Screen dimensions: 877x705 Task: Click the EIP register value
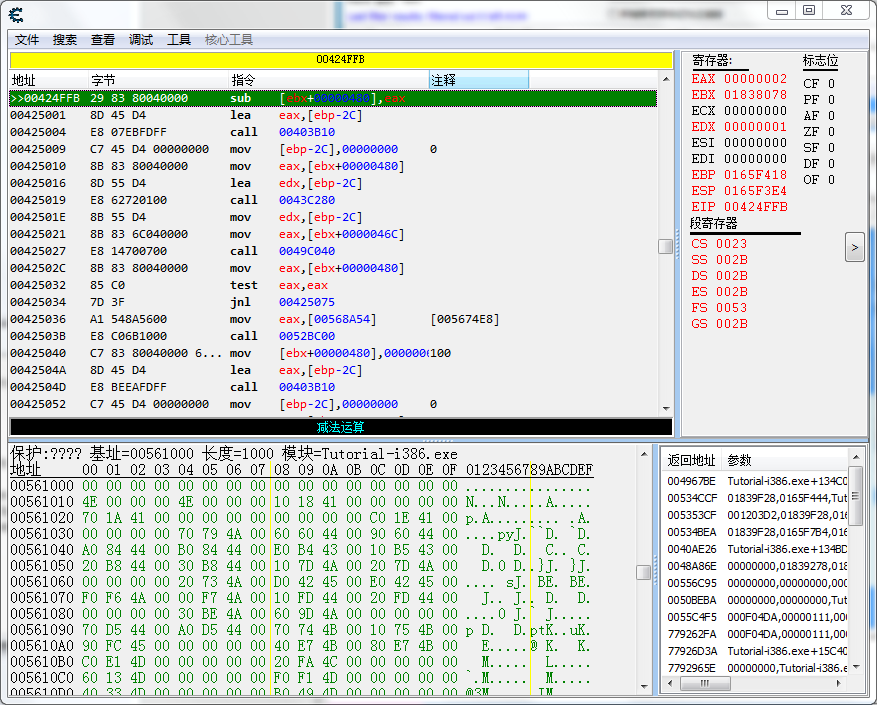[755, 207]
